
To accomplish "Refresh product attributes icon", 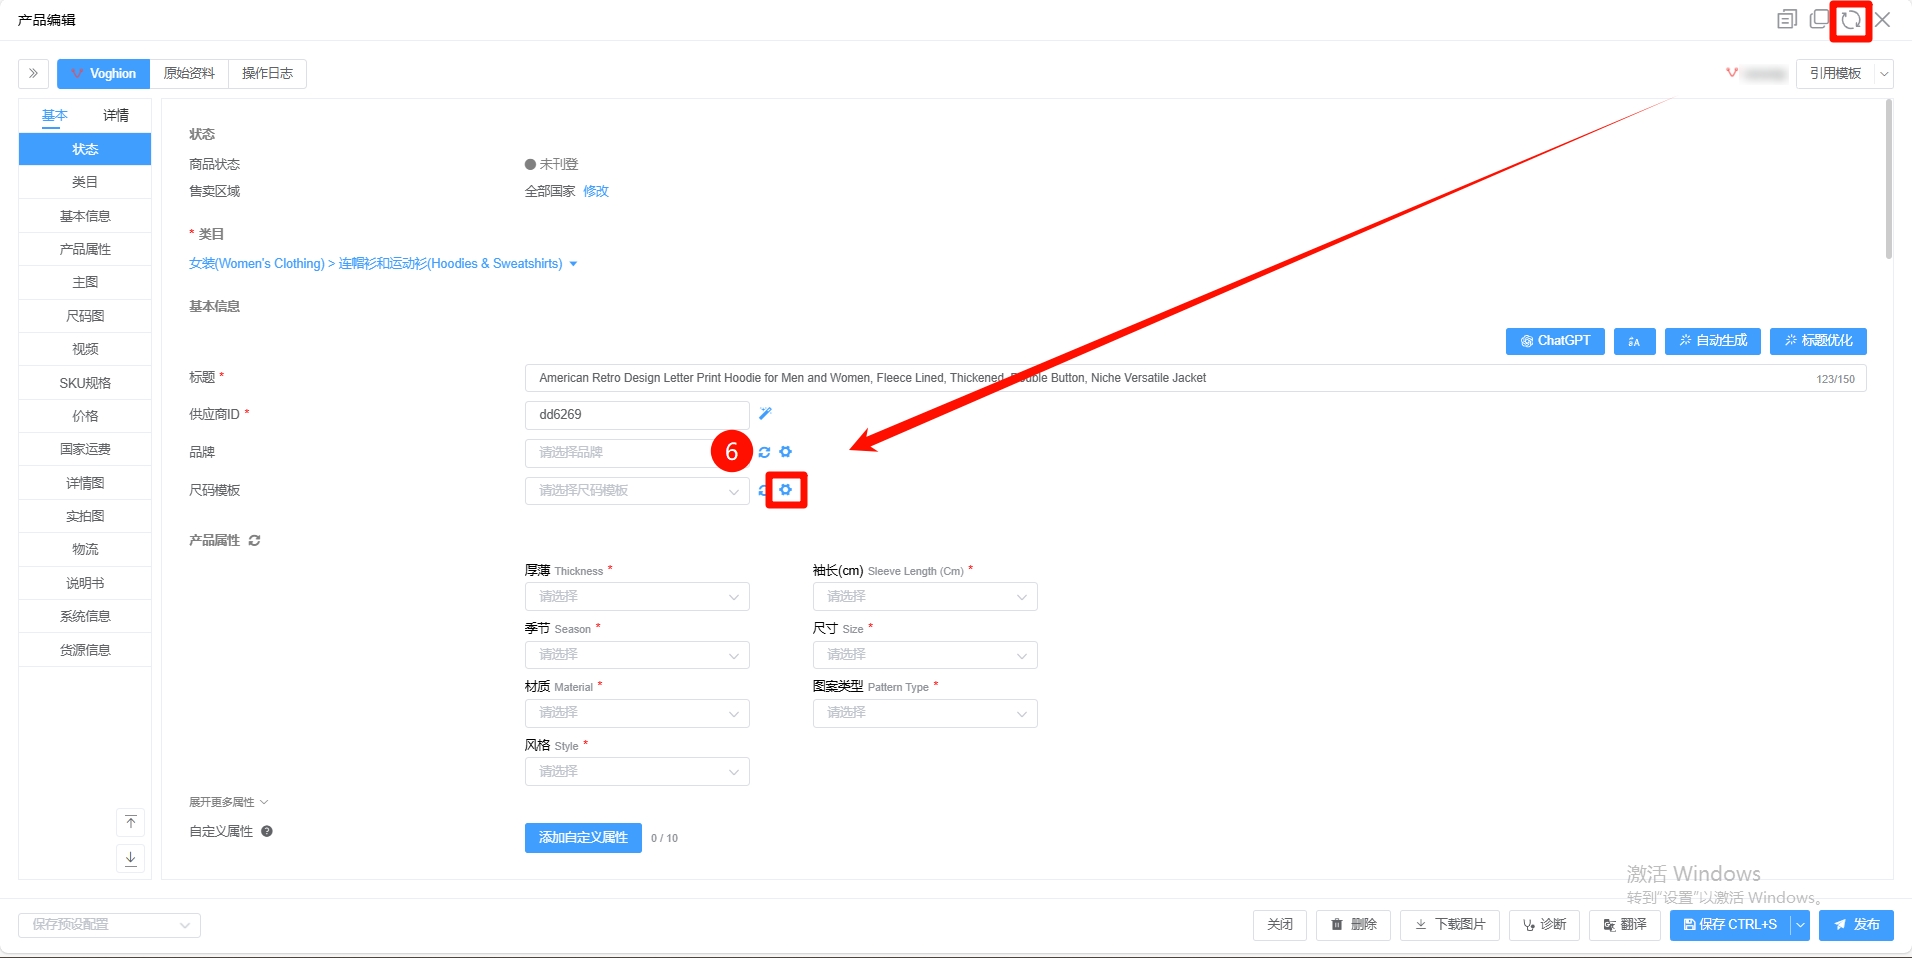I will tap(255, 541).
